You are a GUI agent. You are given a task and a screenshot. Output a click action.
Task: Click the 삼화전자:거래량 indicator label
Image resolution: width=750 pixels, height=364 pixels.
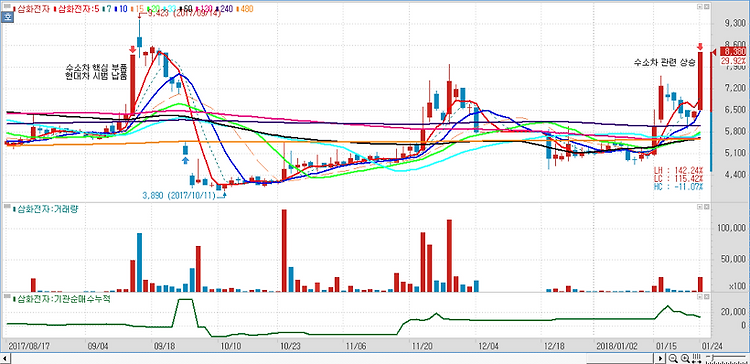pos(47,210)
